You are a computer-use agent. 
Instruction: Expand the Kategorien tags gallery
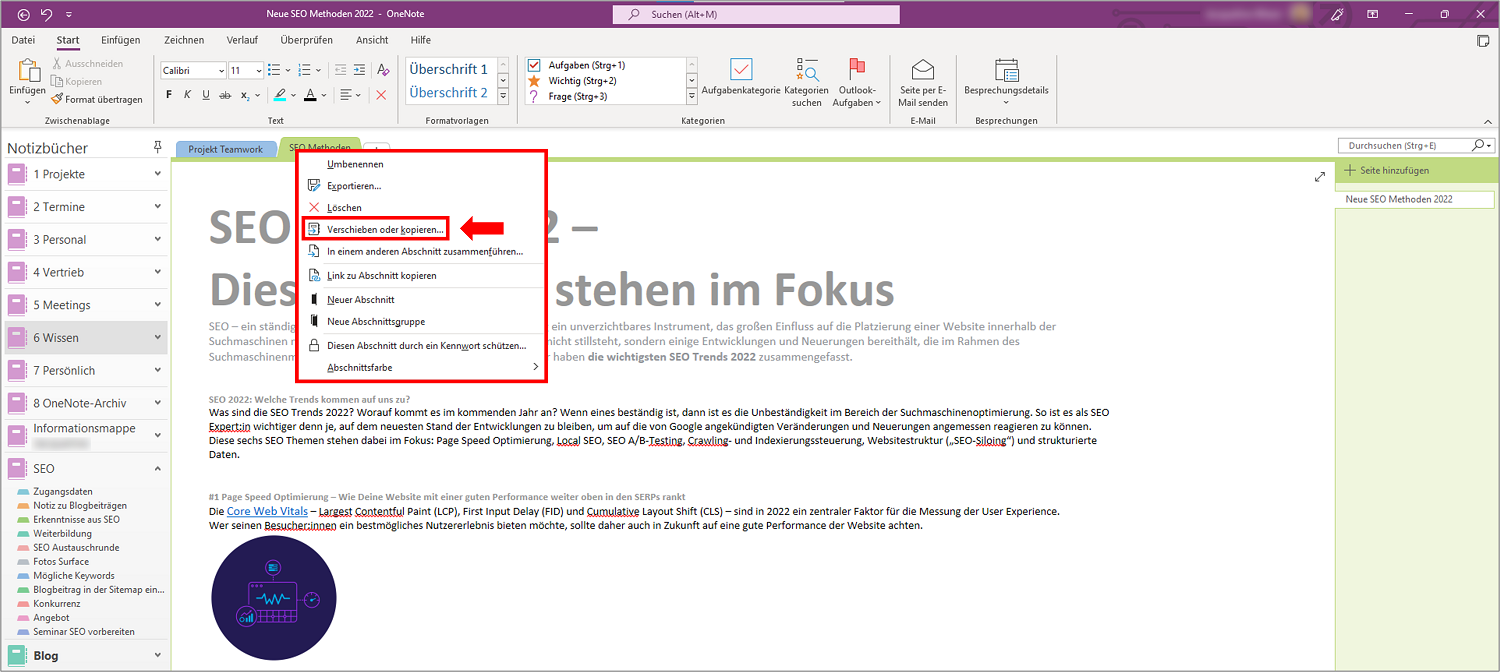tap(692, 97)
